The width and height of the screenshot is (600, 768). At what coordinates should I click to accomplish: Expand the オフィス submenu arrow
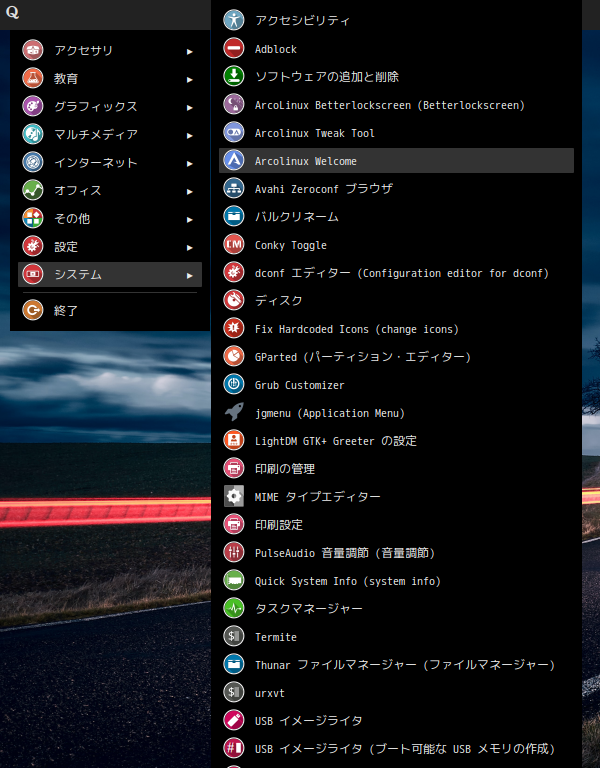(190, 192)
